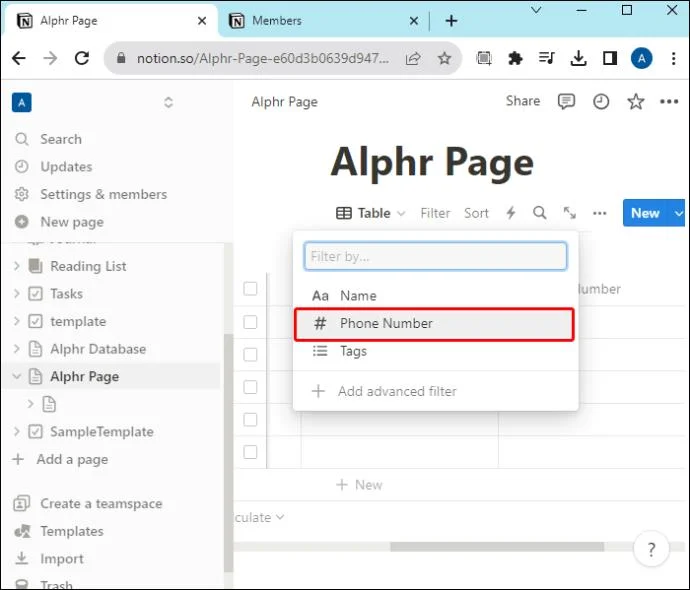
Task: Tick the fifth table row checkbox
Action: coord(250,452)
